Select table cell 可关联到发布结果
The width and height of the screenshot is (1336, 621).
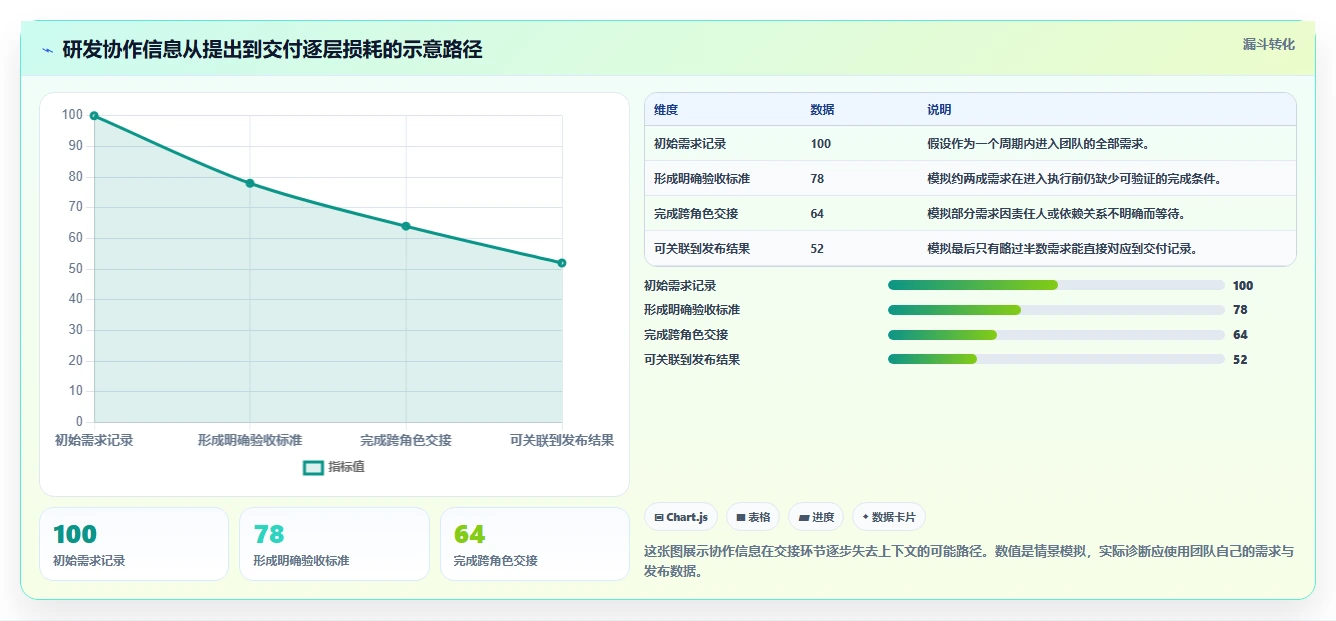pyautogui.click(x=702, y=249)
